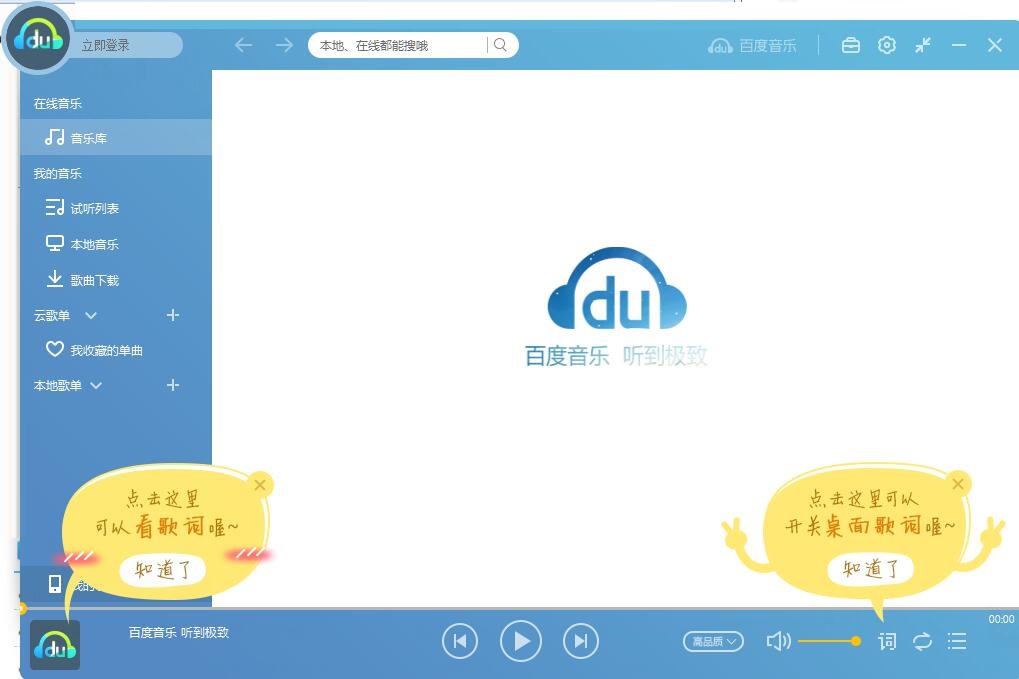The image size is (1019, 679).
Task: Toggle the loop playback mode icon
Action: [x=922, y=641]
